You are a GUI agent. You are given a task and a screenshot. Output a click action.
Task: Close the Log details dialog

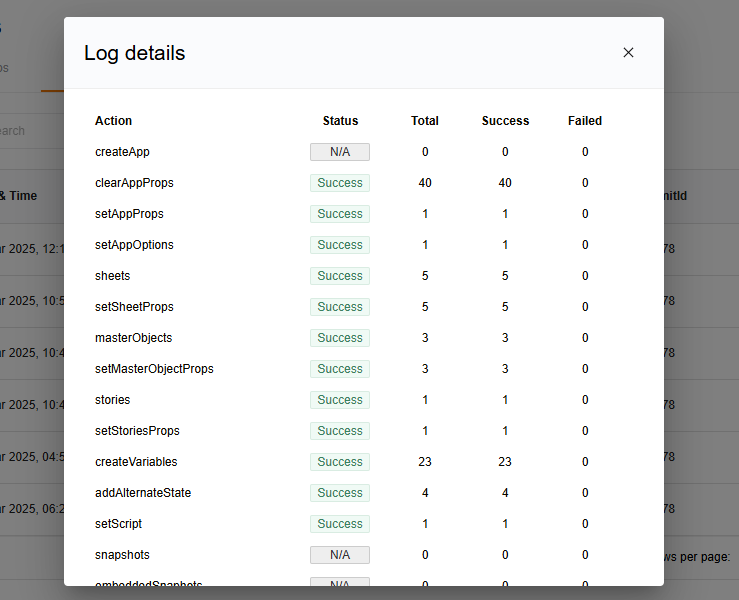628,52
